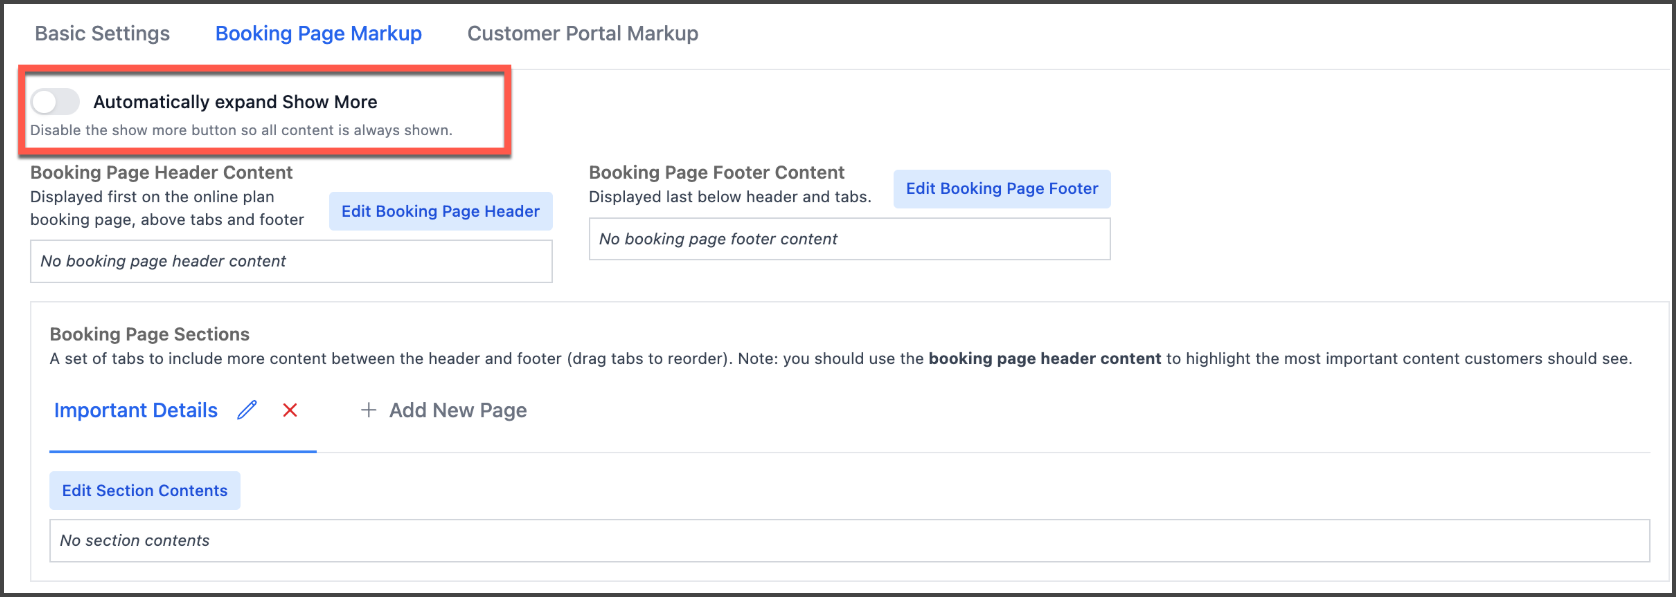Select the Booking Page Markup tab
Screen dimensions: 1676x597
(x=318, y=33)
